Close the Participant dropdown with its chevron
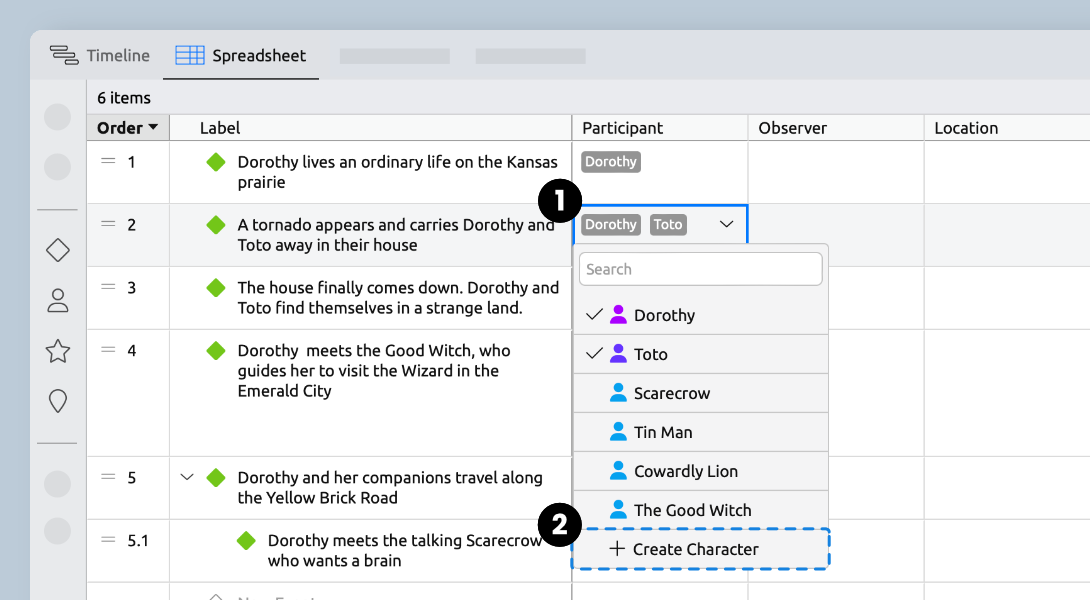 [726, 224]
